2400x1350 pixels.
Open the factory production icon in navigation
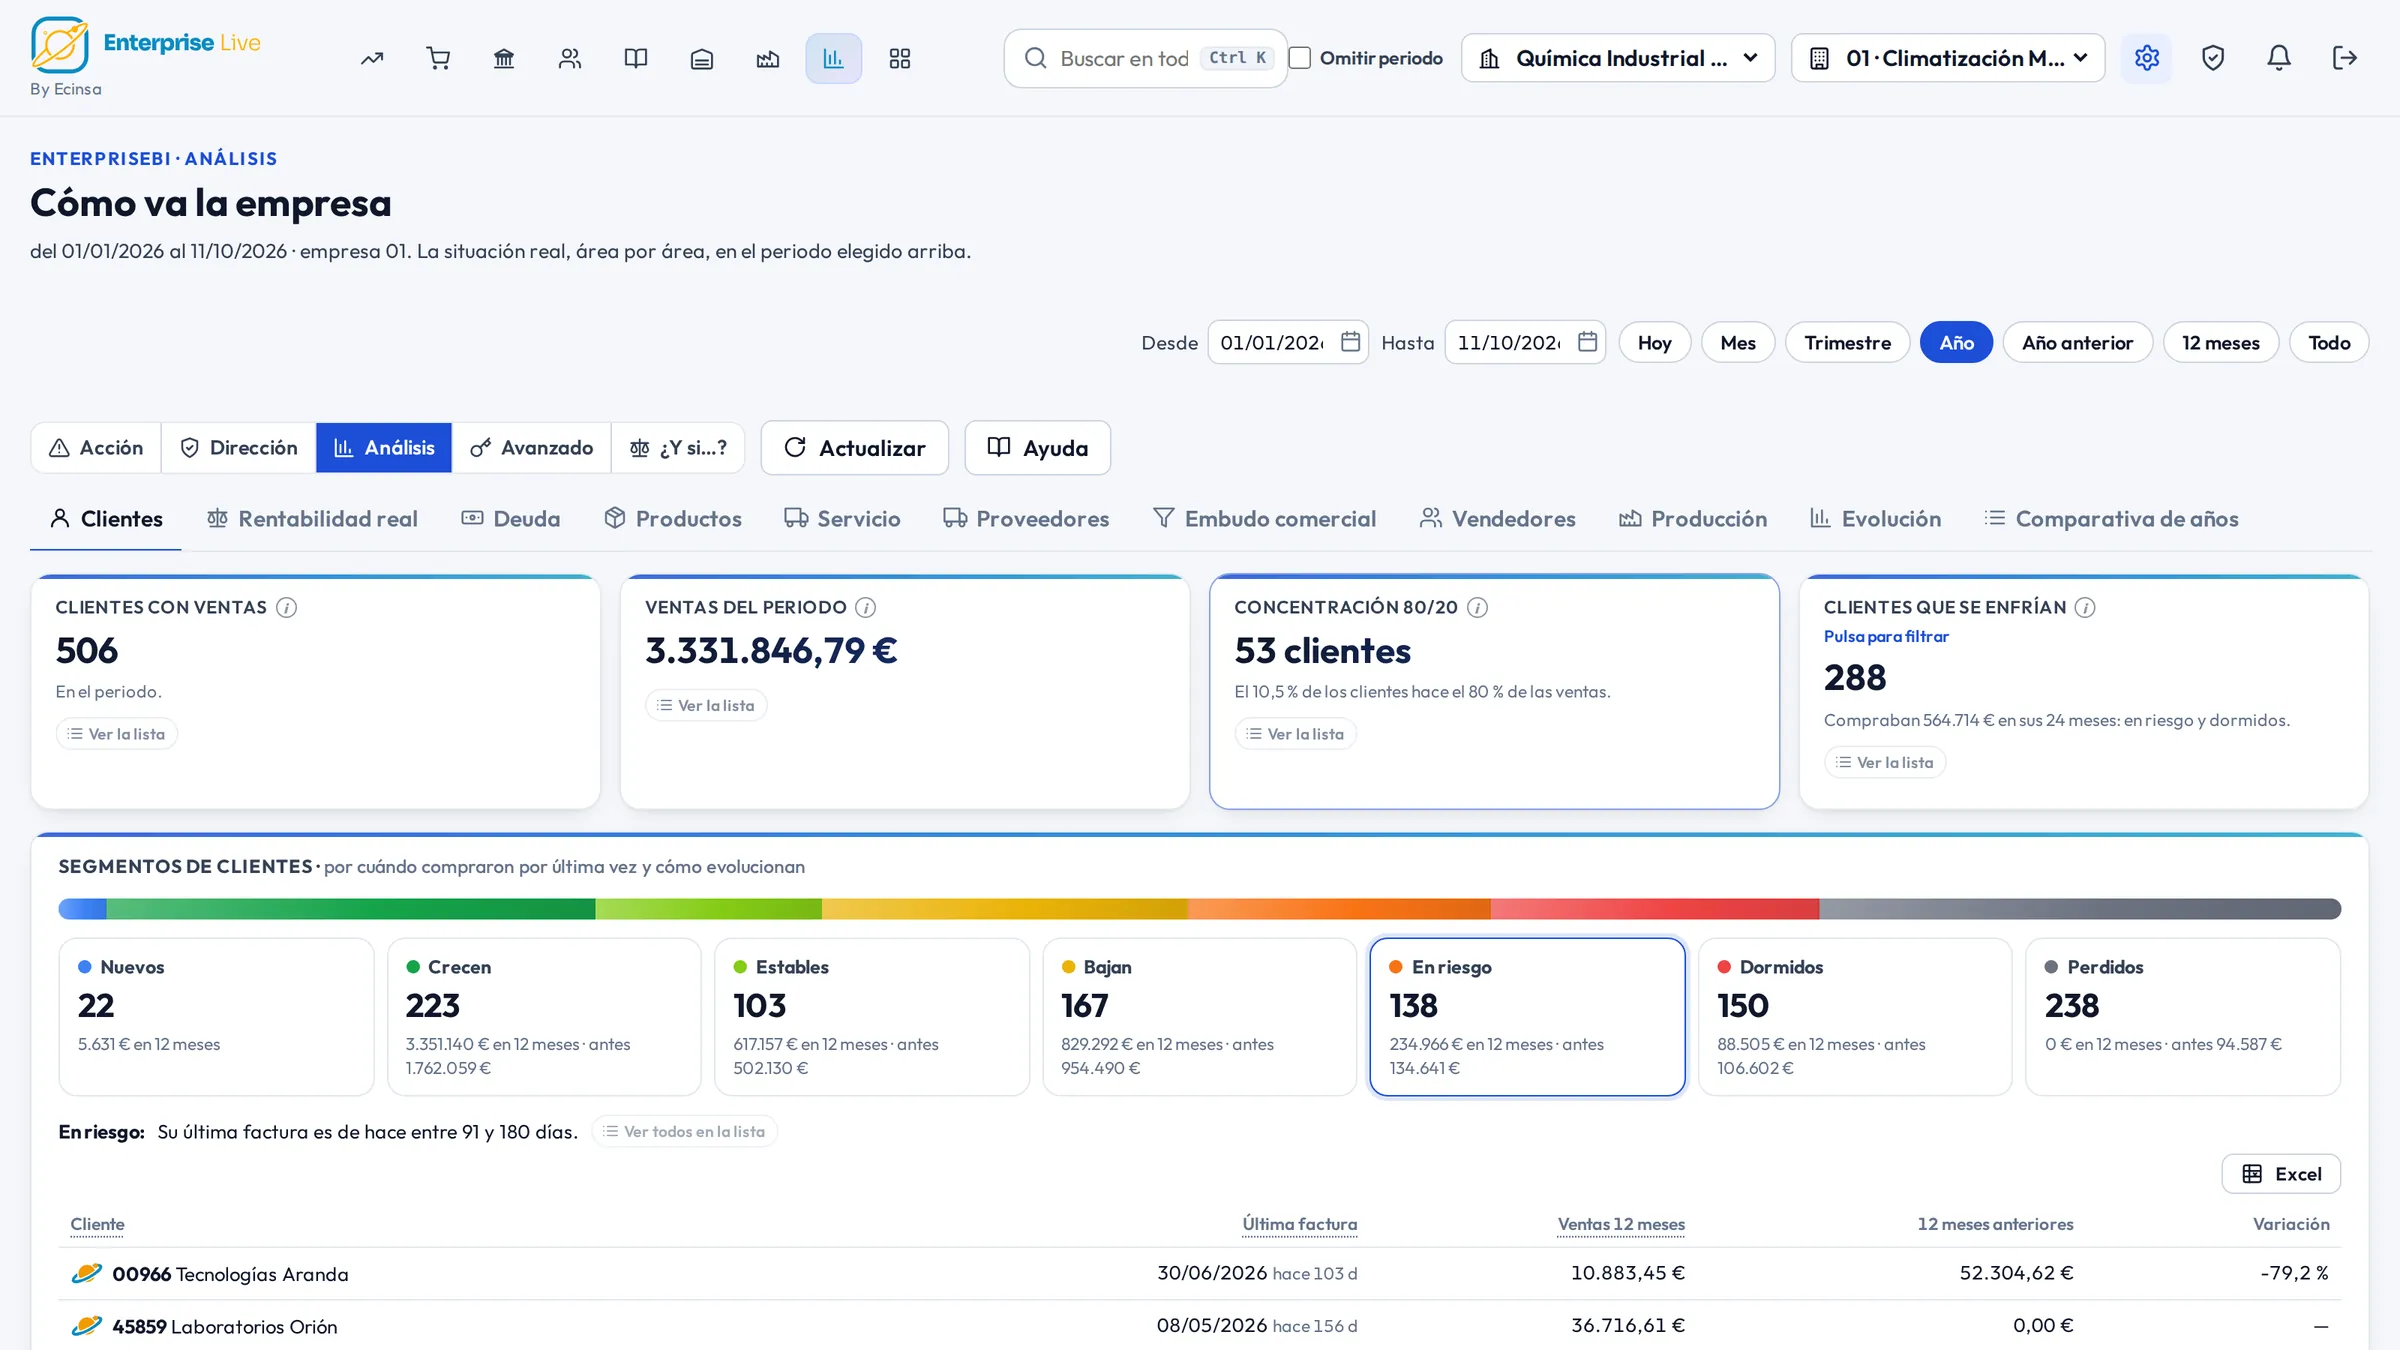(768, 58)
